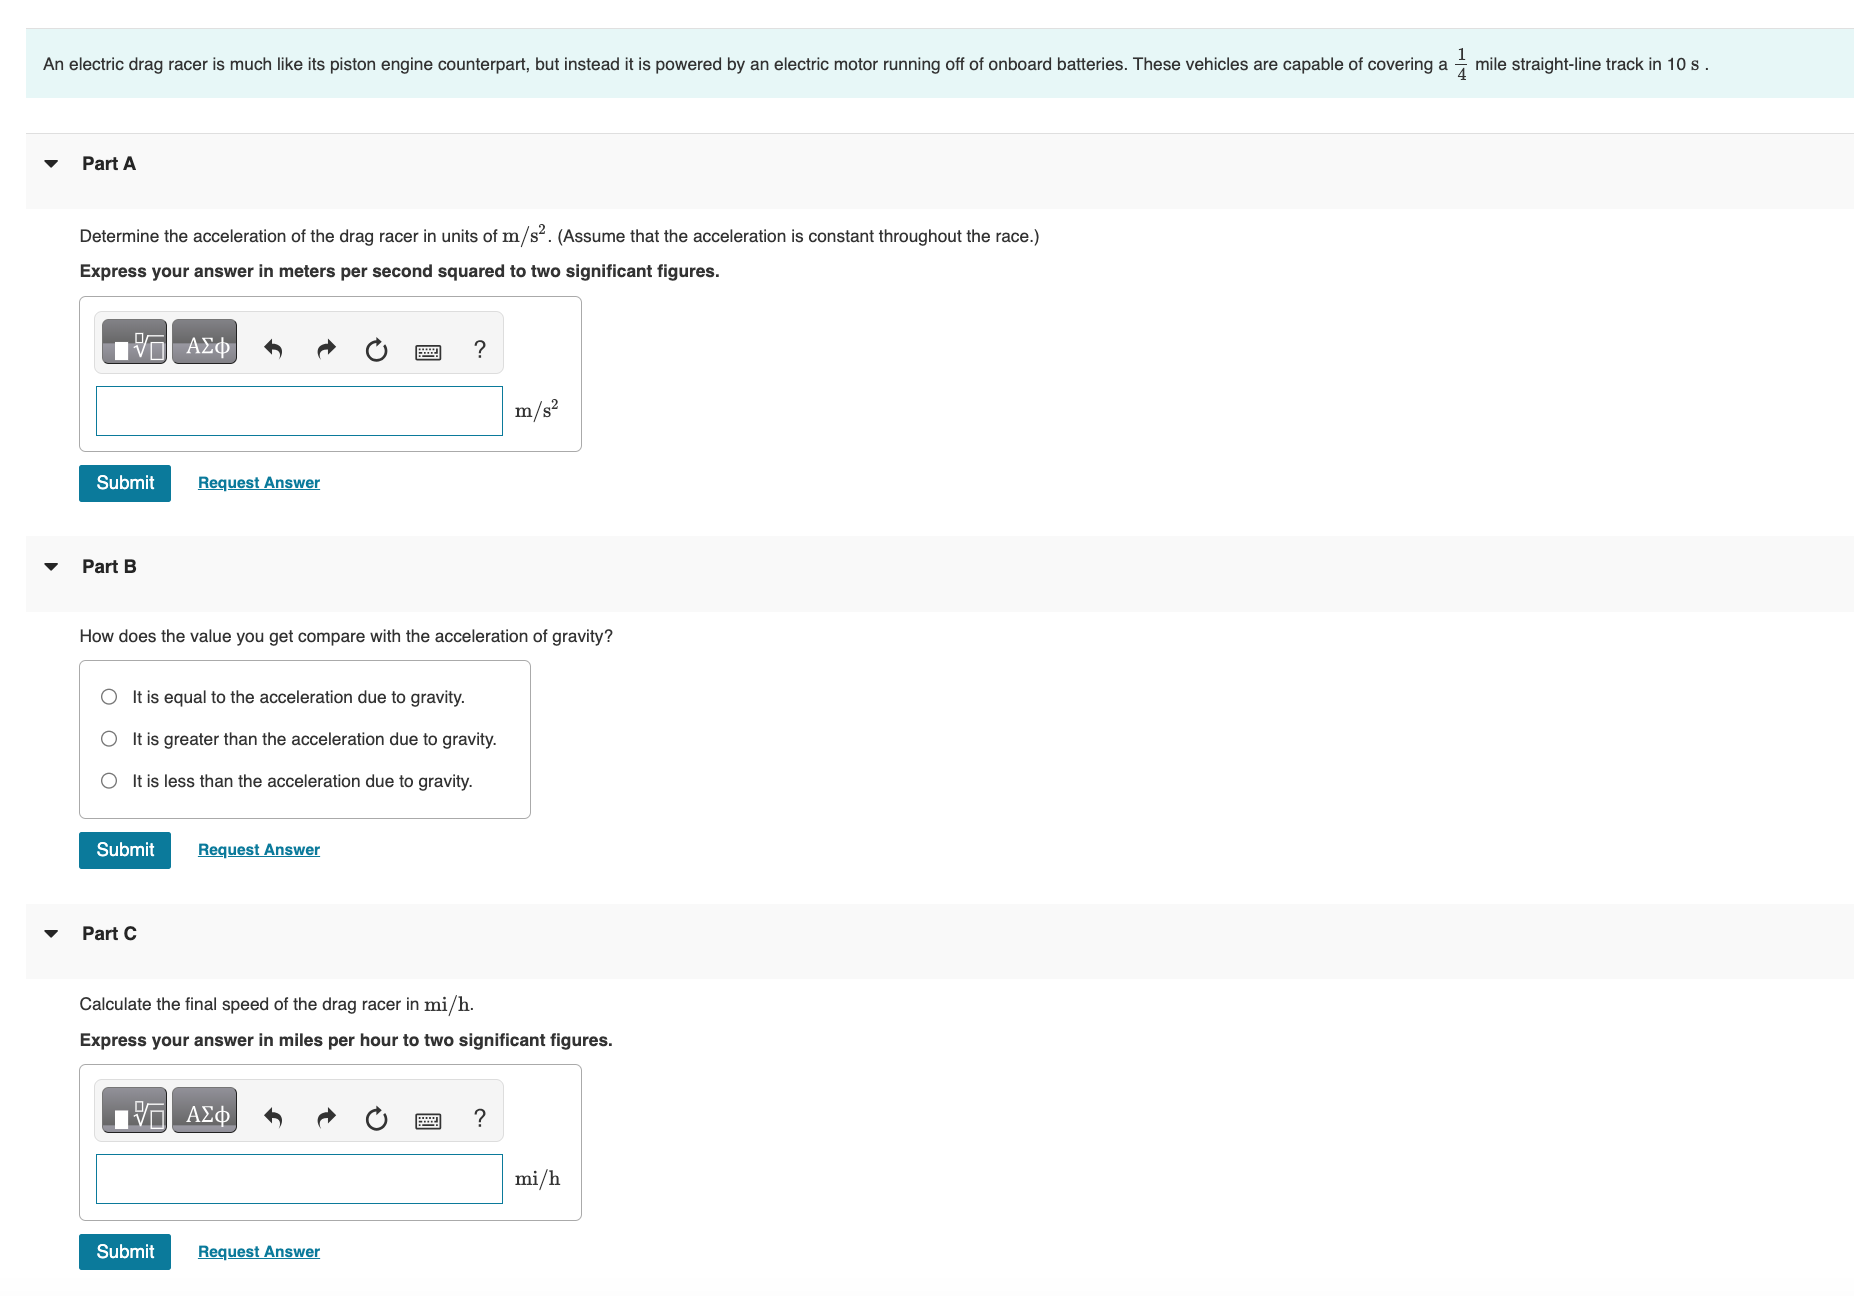Viewport: 1854px width, 1296px height.
Task: Open Greek symbols ΑΣΦ button in Part A
Action: (x=205, y=343)
